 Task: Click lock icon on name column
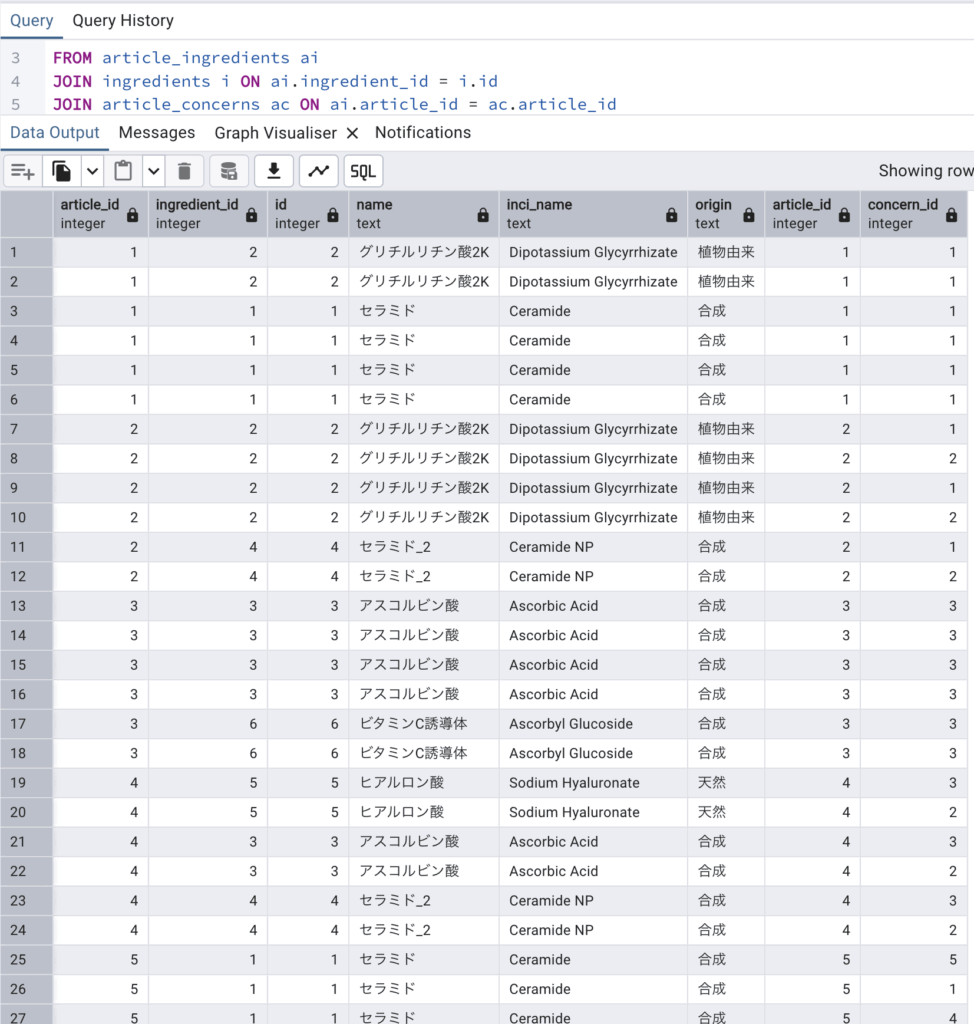coord(483,215)
